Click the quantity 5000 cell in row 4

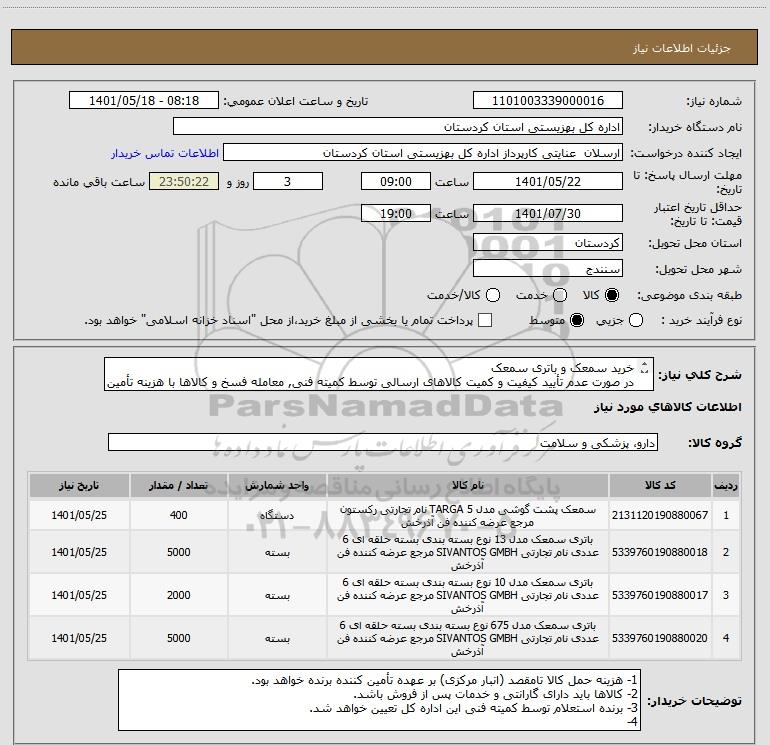pyautogui.click(x=178, y=638)
